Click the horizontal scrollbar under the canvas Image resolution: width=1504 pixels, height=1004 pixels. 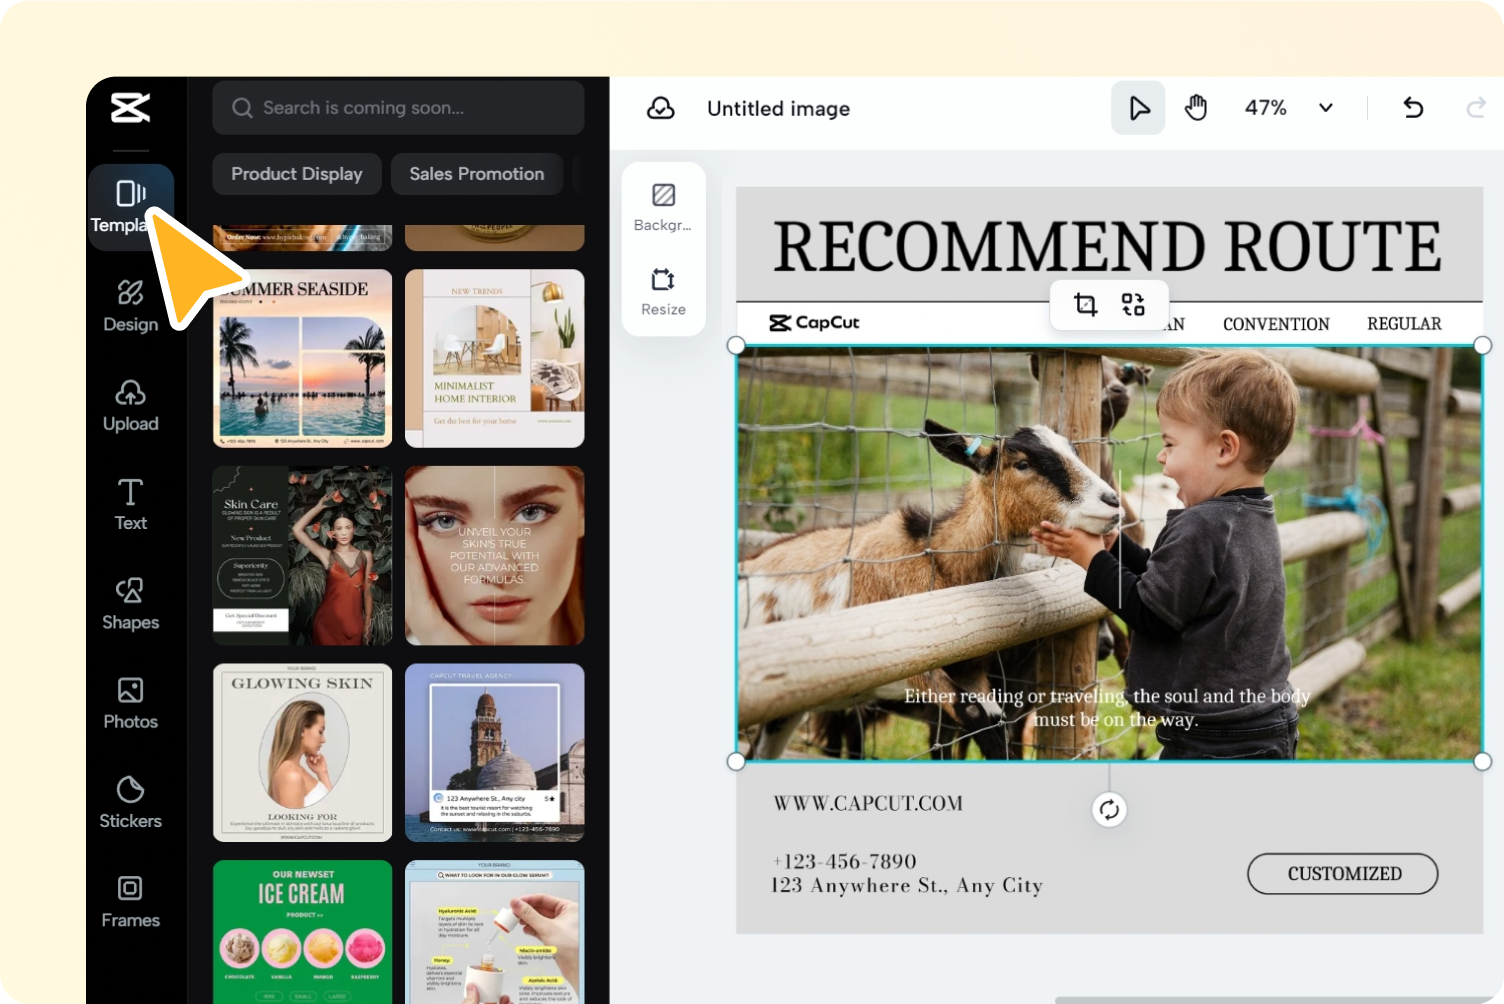1279,999
